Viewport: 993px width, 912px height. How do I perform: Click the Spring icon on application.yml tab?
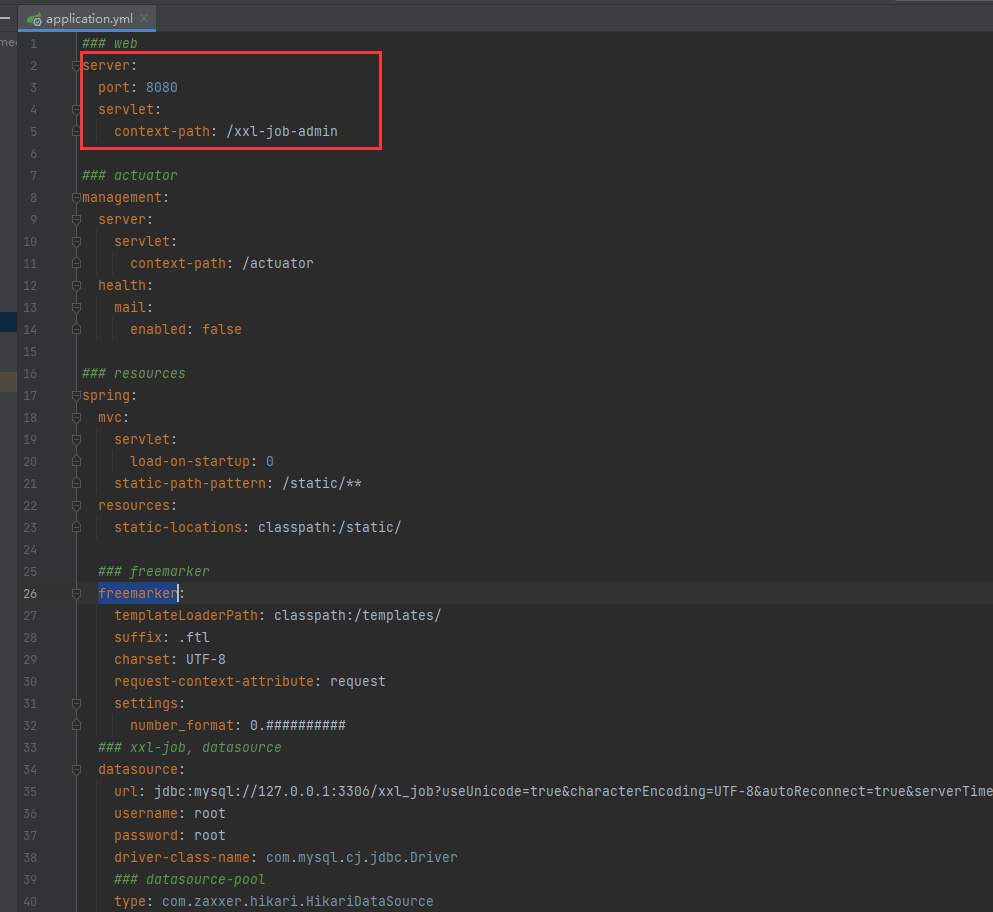point(34,19)
